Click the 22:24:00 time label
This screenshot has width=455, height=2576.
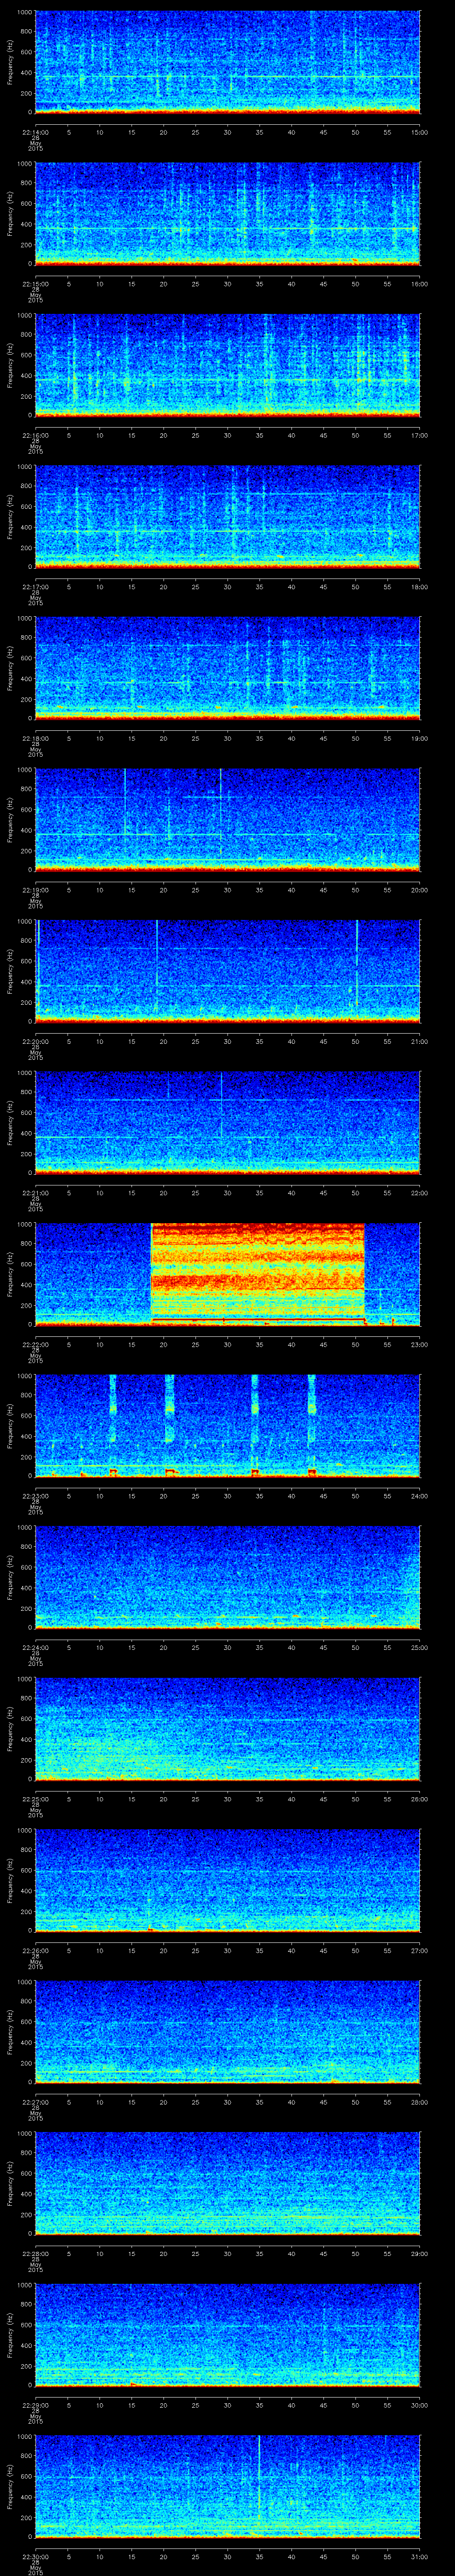[x=35, y=1647]
